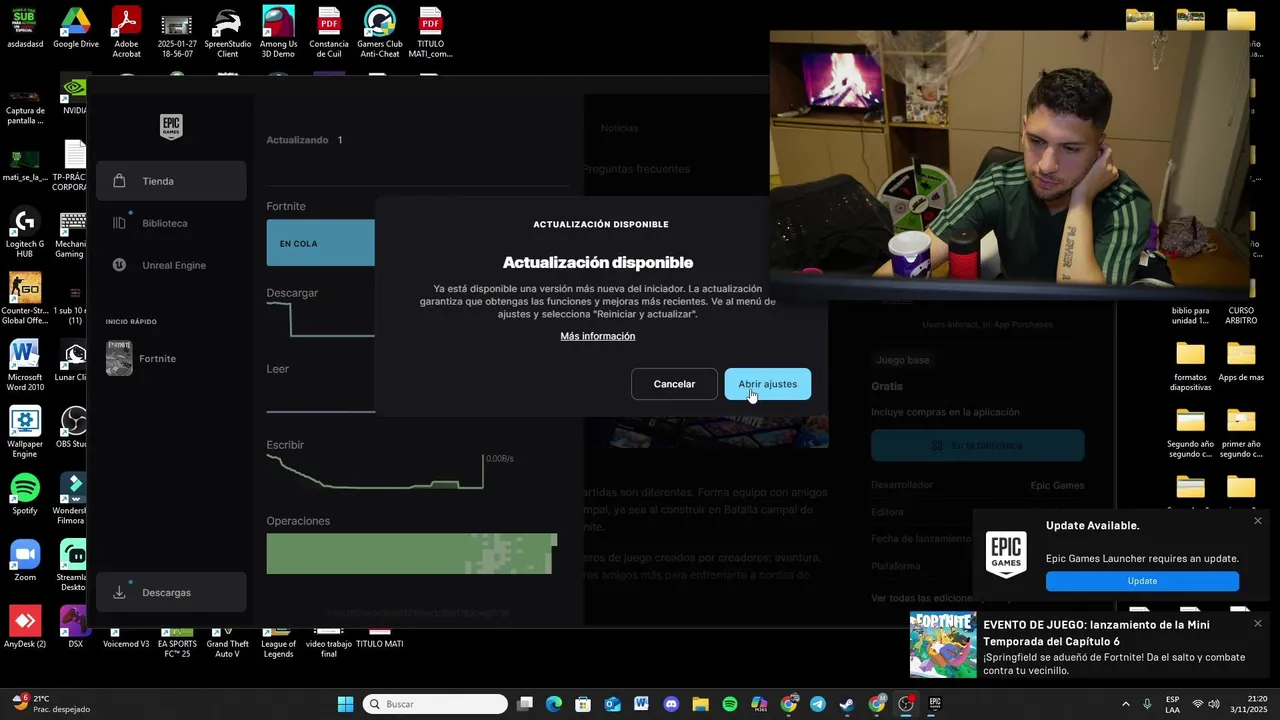Image resolution: width=1280 pixels, height=720 pixels.
Task: Click the EN COLA Fortnite download bar
Action: 320,243
